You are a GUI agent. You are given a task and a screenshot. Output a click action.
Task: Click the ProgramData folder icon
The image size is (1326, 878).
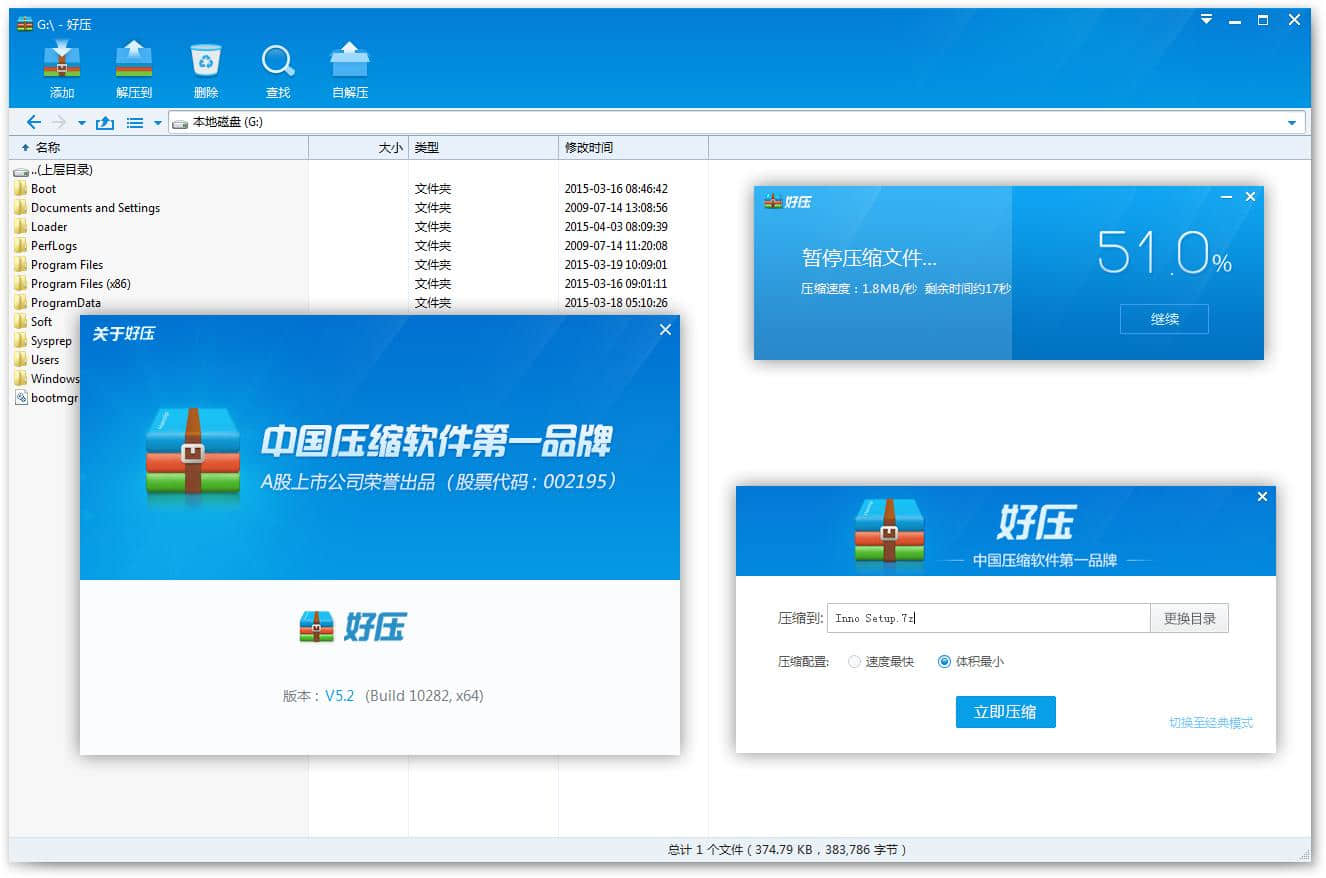point(20,302)
